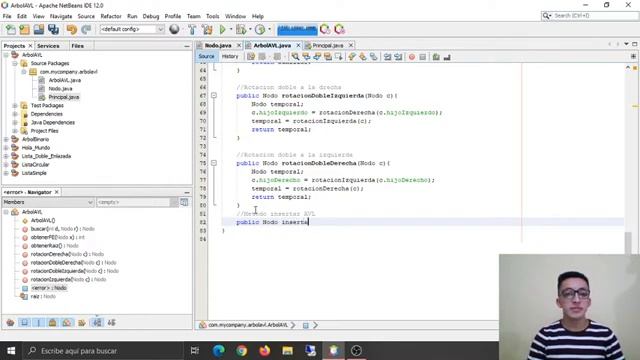This screenshot has width=640, height=360.
Task: Open the Refactor menu
Action: 111,16
